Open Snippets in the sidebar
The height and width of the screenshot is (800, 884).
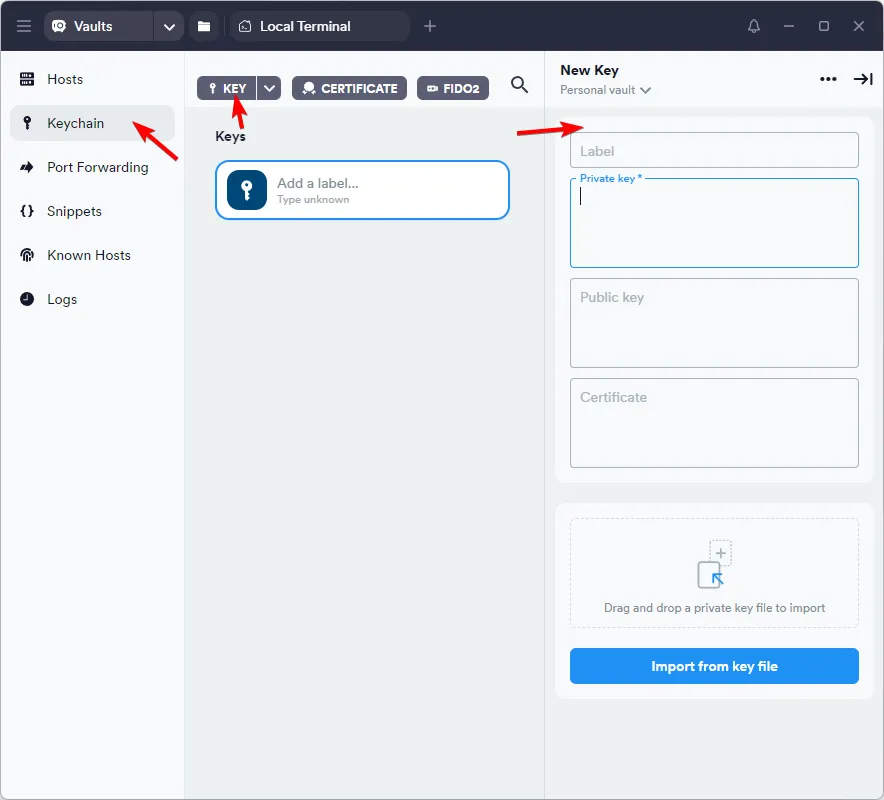pos(92,211)
